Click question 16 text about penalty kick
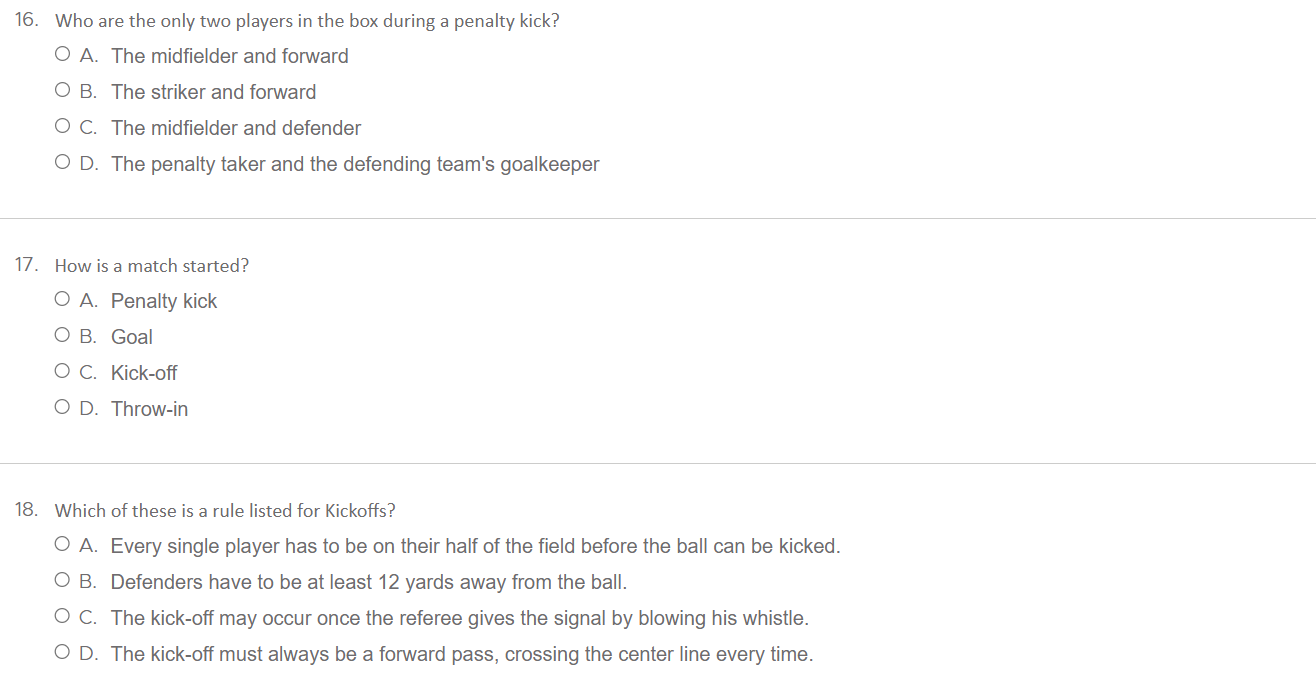 [x=307, y=21]
